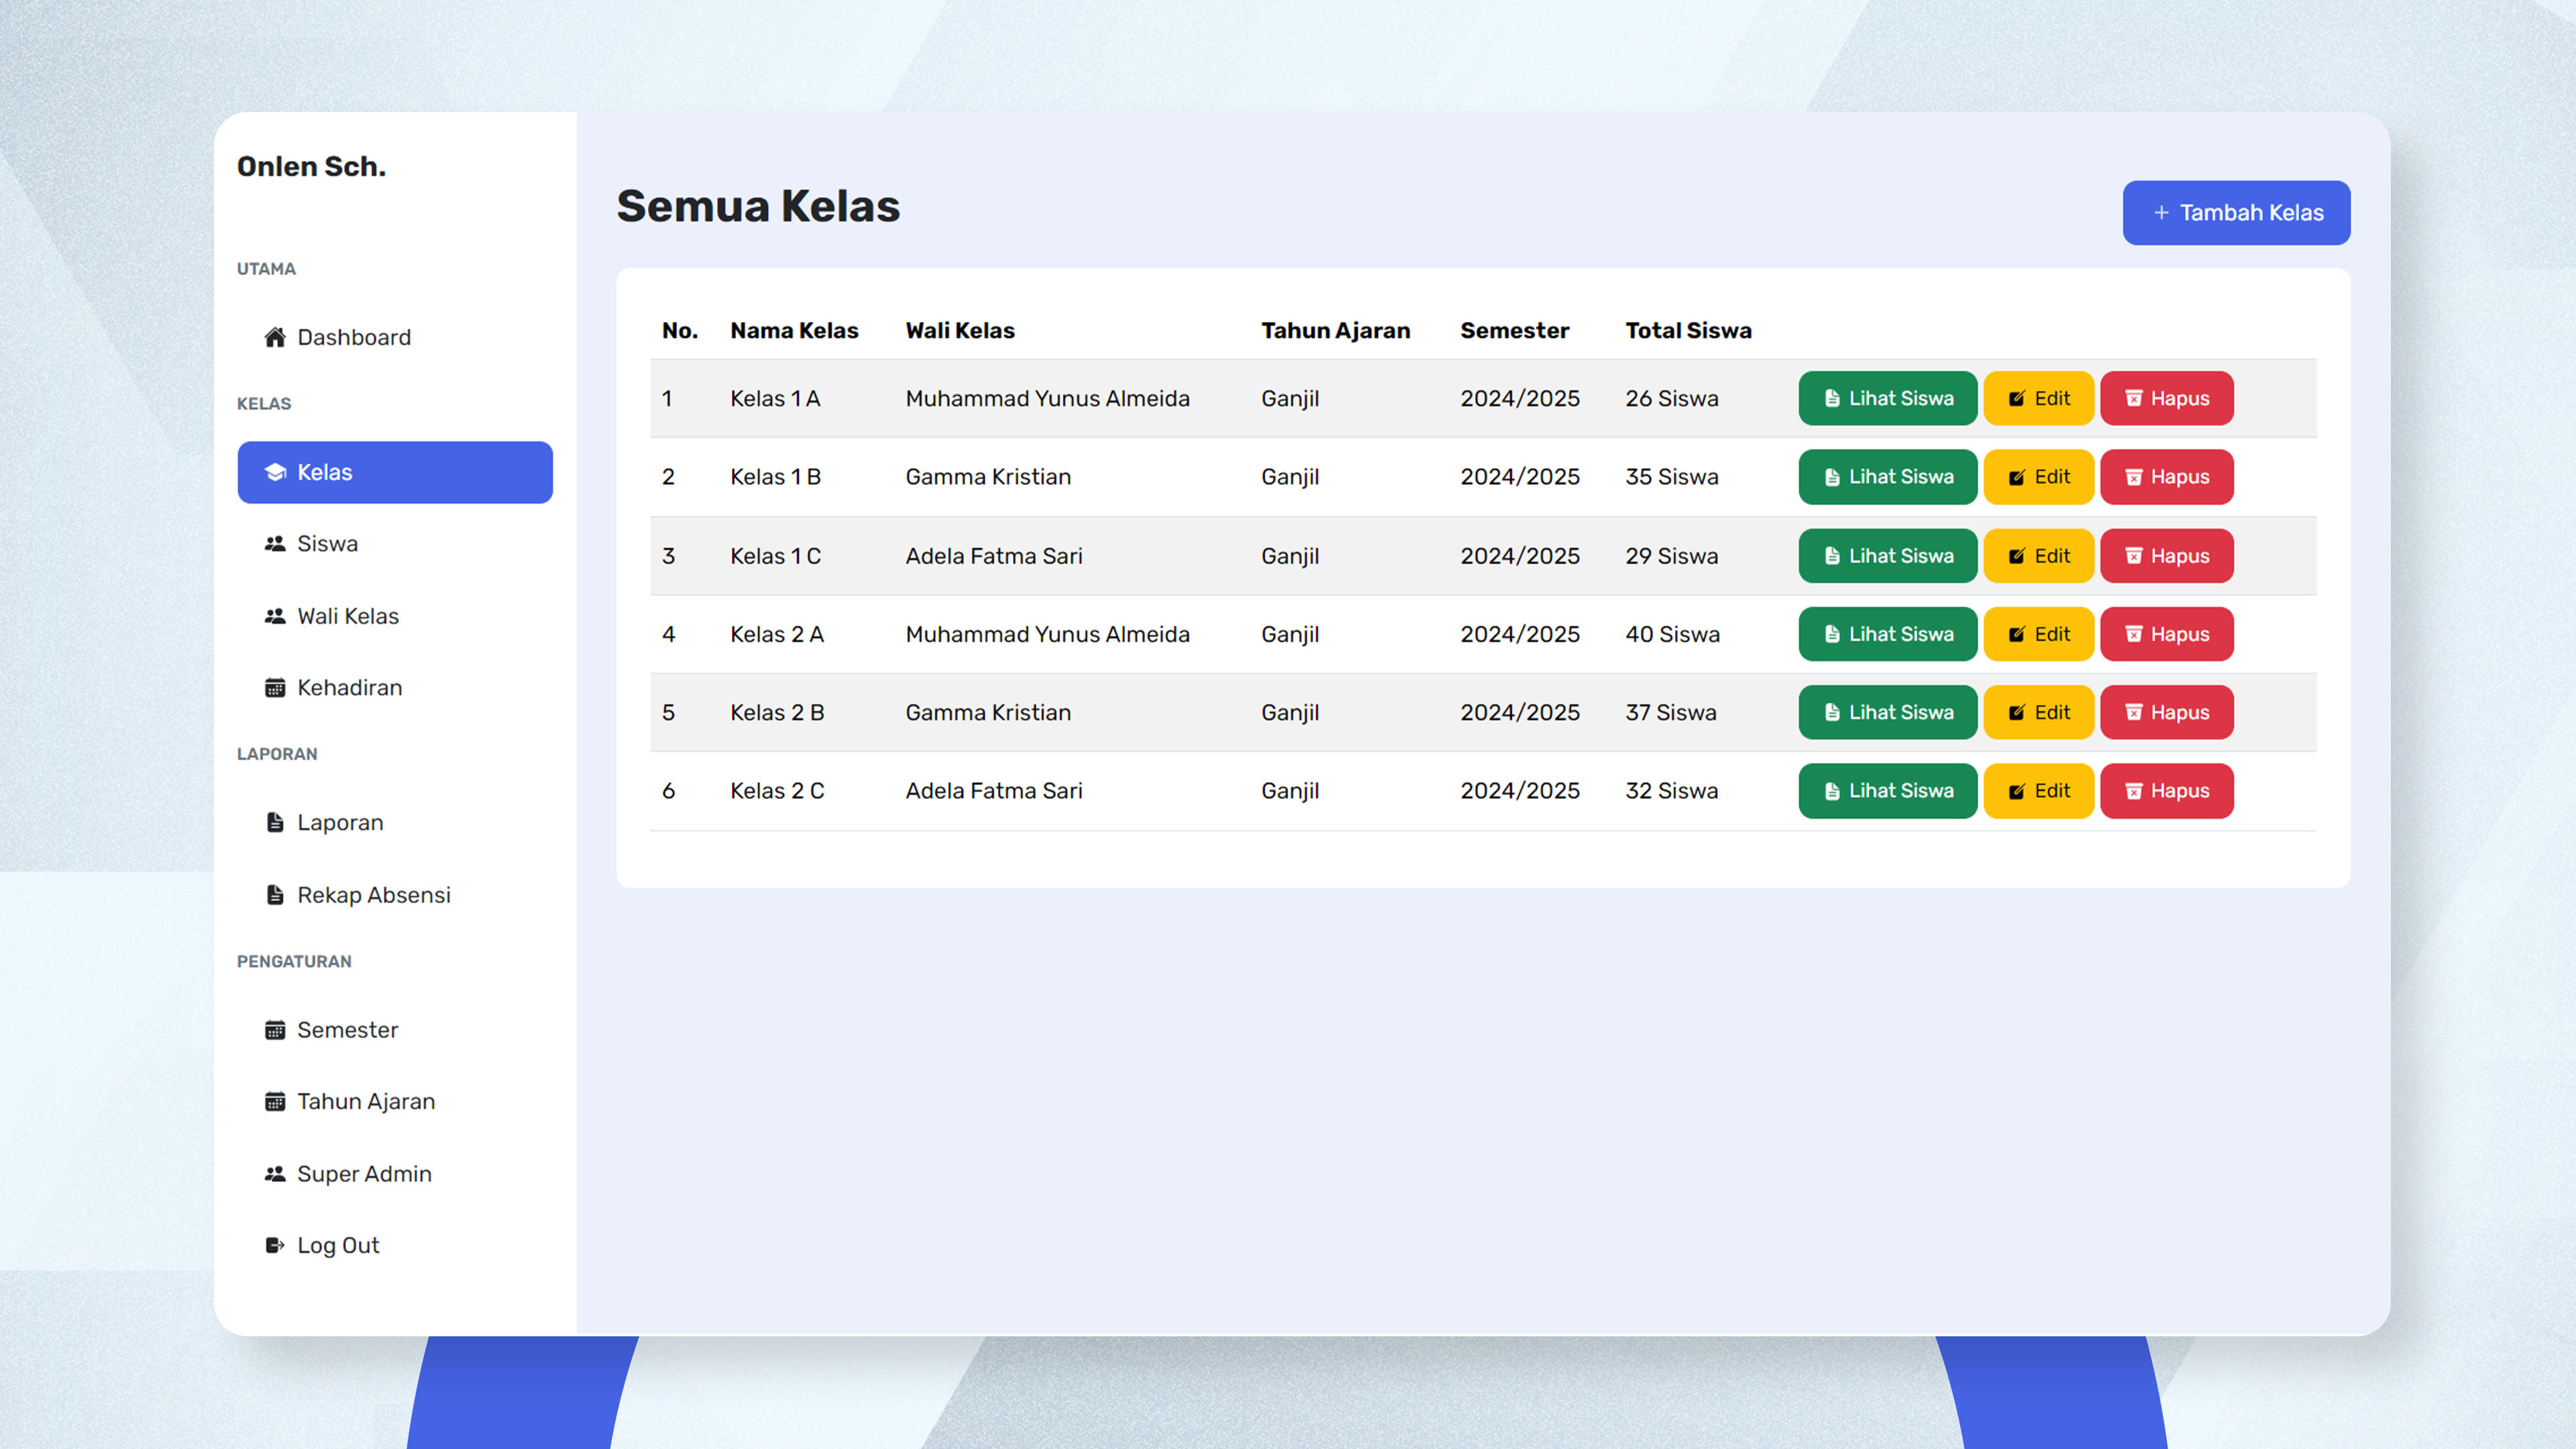Image resolution: width=2576 pixels, height=1449 pixels.
Task: Delete Kelas 2 A with Hapus
Action: pyautogui.click(x=2166, y=634)
